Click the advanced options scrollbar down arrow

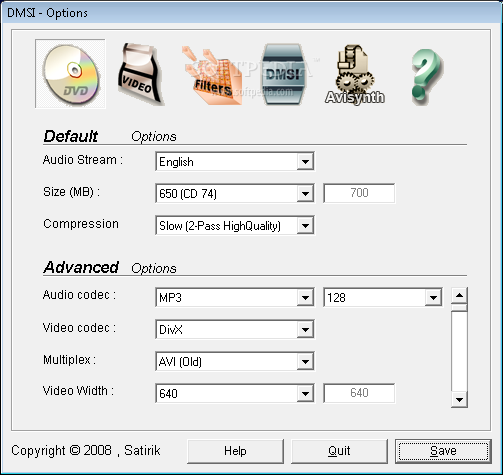(x=459, y=399)
